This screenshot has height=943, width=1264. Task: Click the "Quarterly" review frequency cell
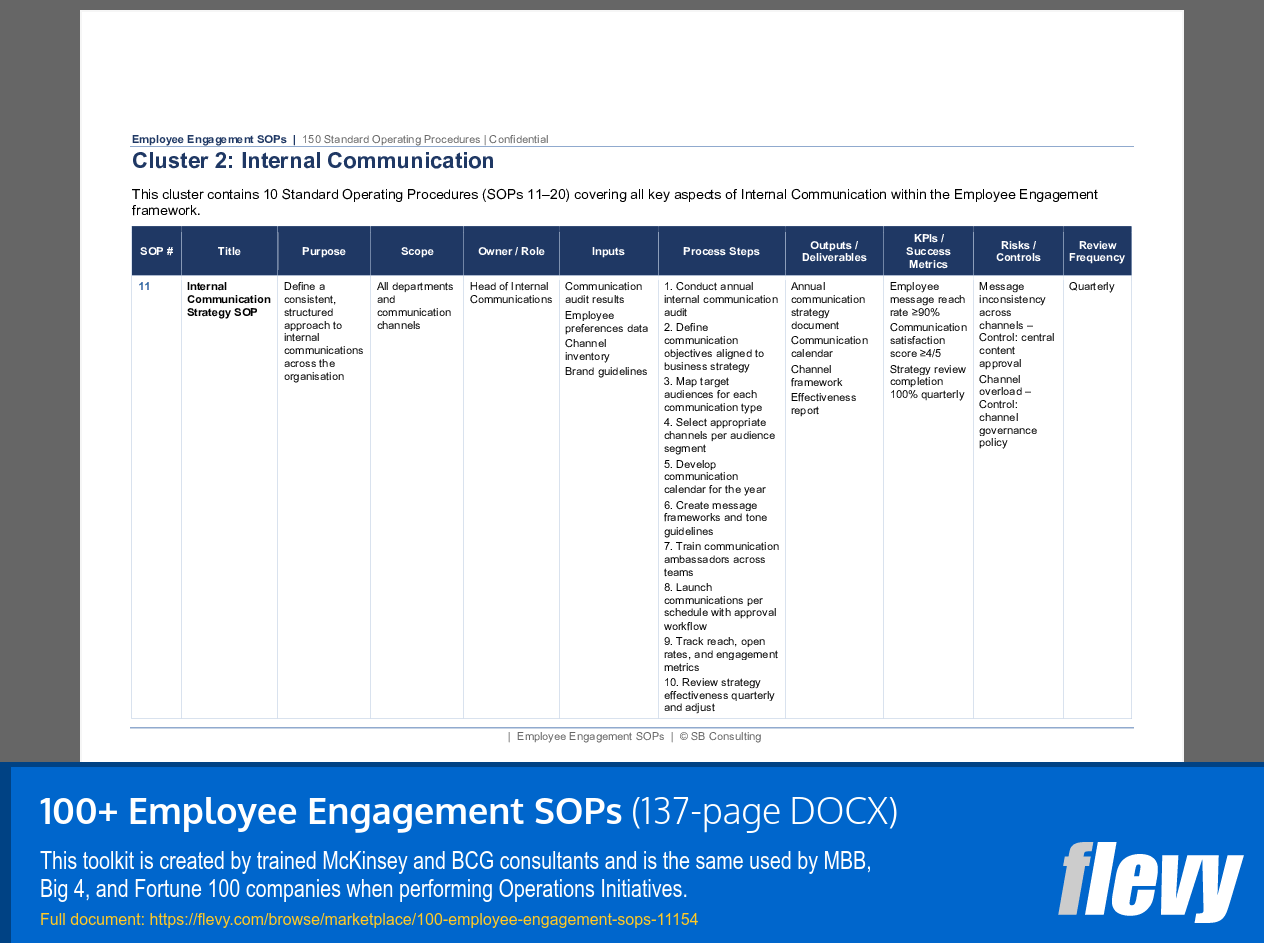point(1091,286)
